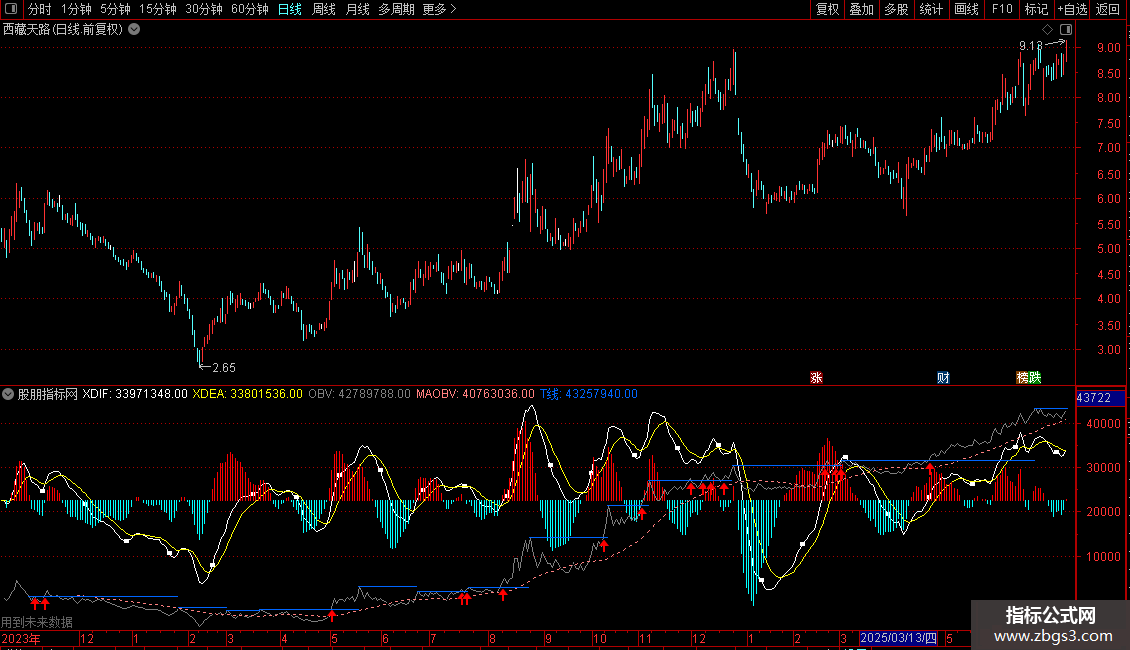Switch to 周线 weekly chart
The height and width of the screenshot is (650, 1130).
coord(324,9)
